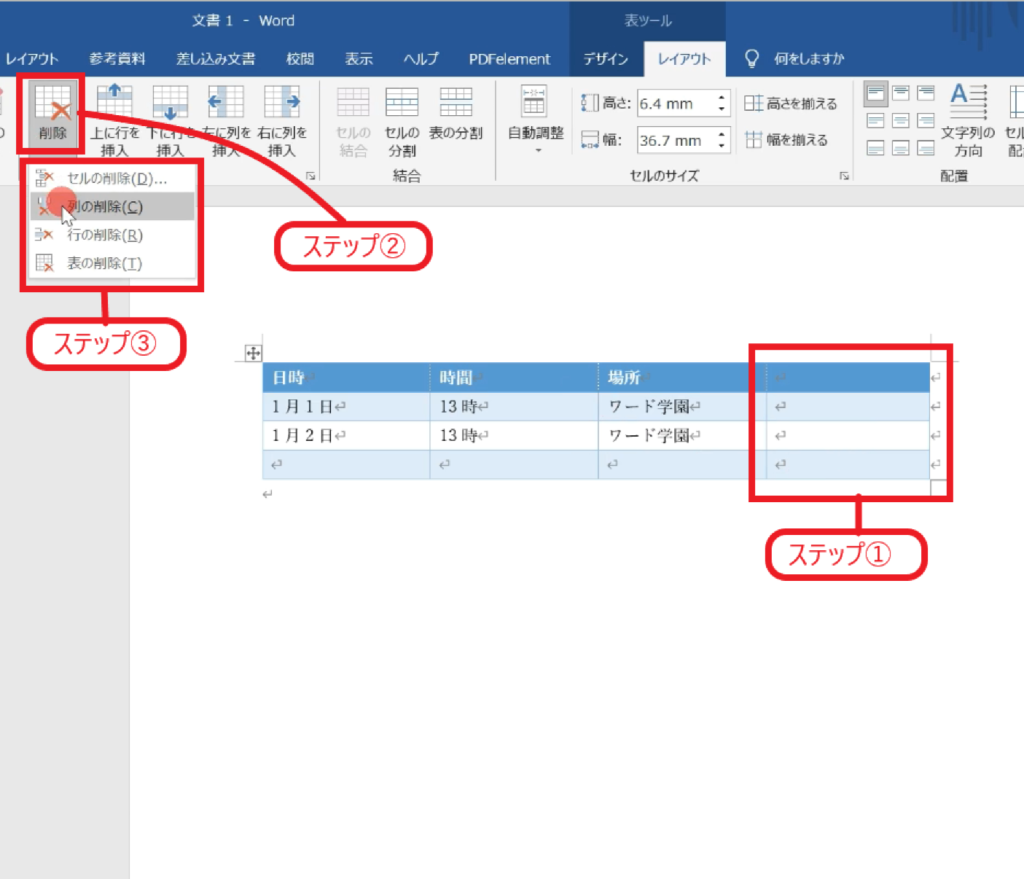Open the 自動調整 AutoFit dropdown
The width and height of the screenshot is (1024, 879).
tap(535, 120)
